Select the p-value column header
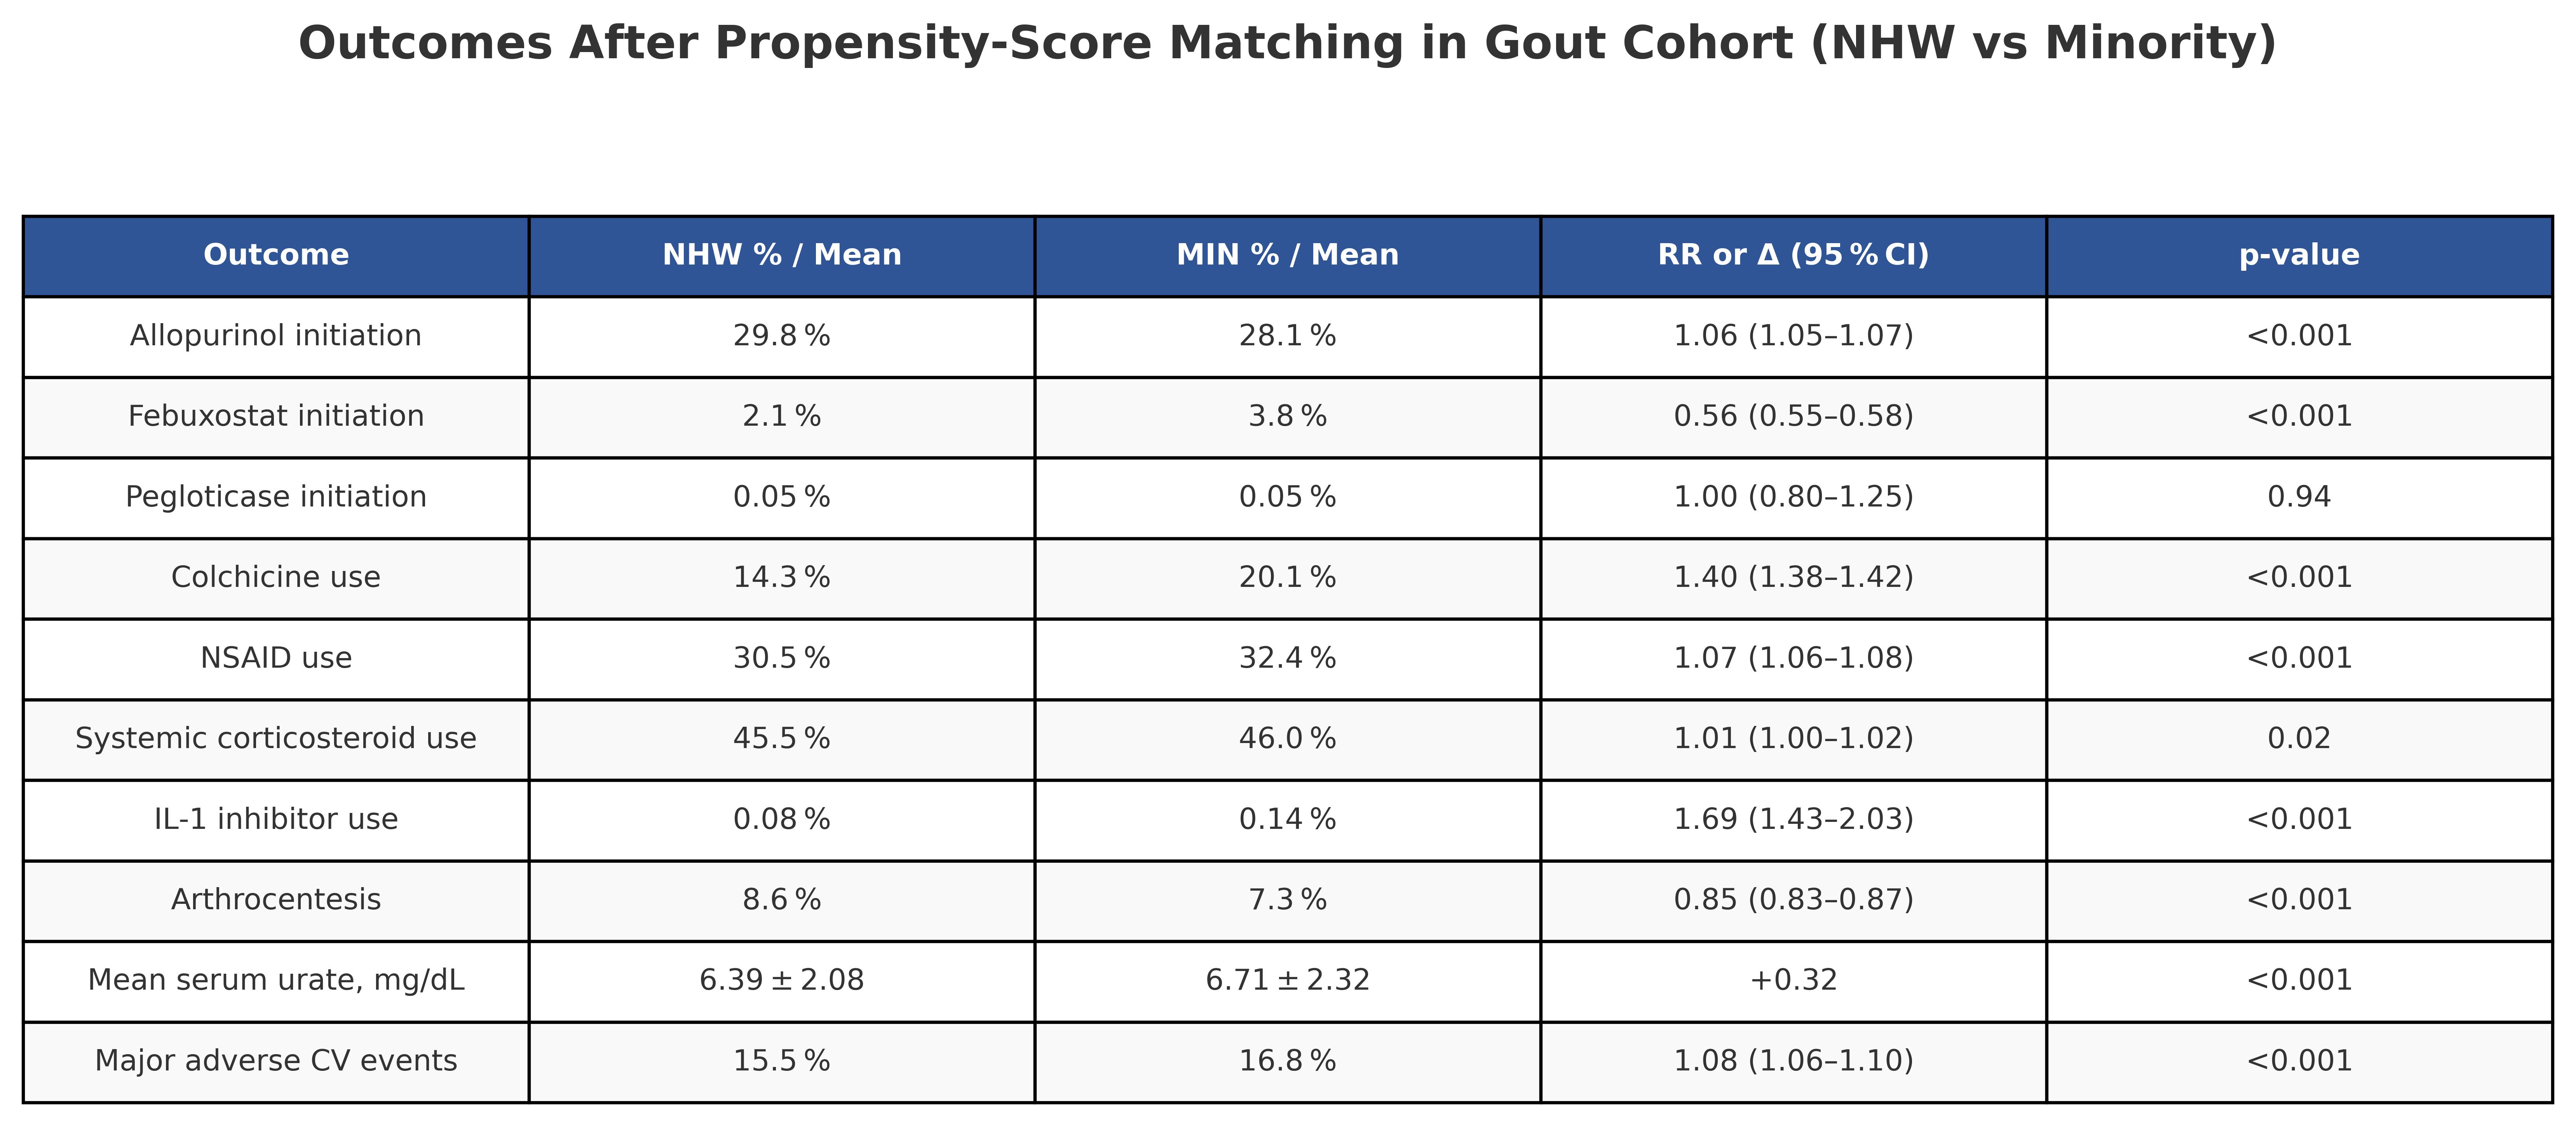Image resolution: width=2576 pixels, height=1126 pixels. pyautogui.click(x=2299, y=255)
